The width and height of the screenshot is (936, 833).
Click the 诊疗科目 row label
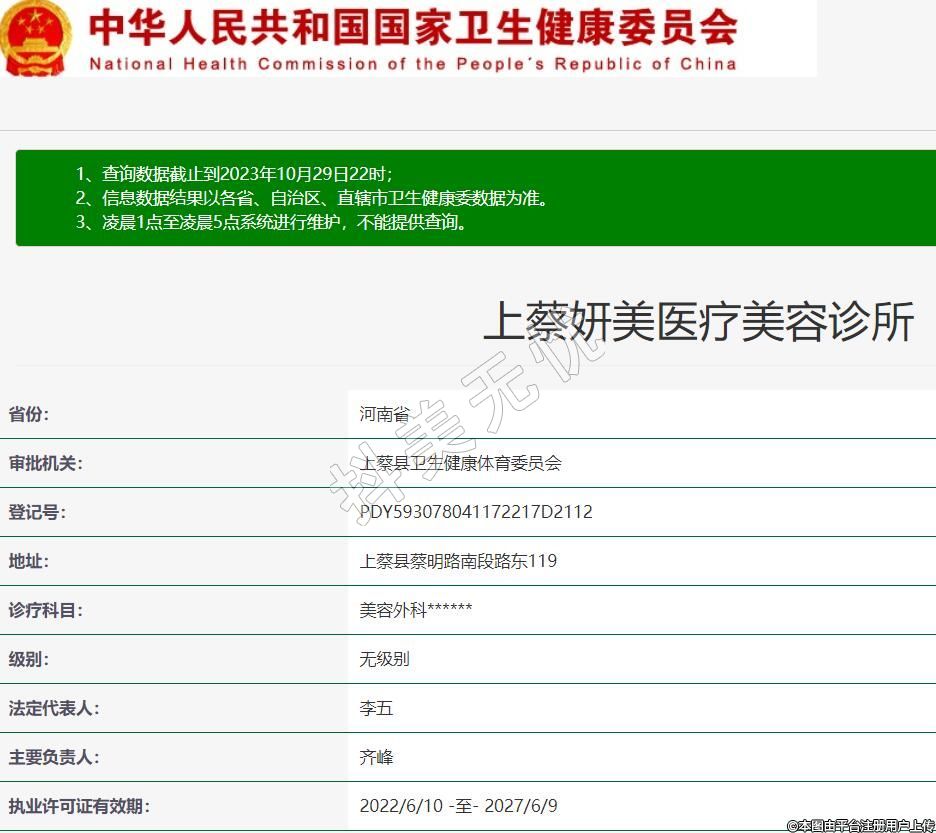click(46, 610)
